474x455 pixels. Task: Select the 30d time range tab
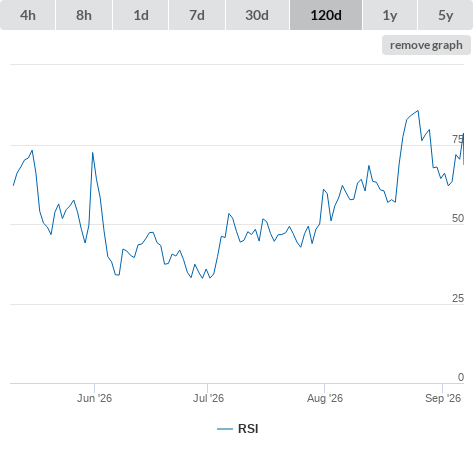coord(257,15)
